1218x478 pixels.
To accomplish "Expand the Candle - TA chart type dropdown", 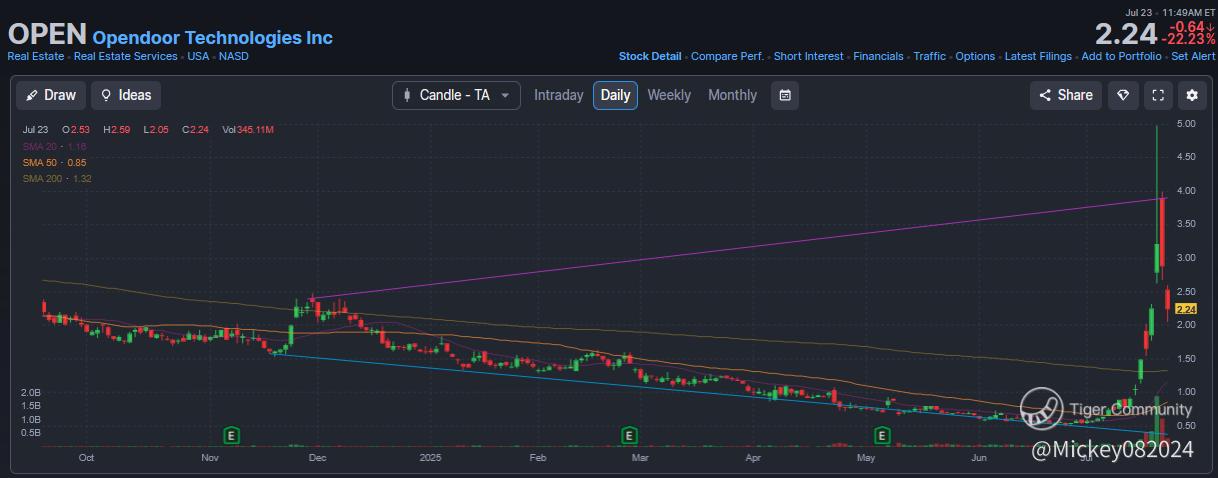I will pyautogui.click(x=456, y=95).
